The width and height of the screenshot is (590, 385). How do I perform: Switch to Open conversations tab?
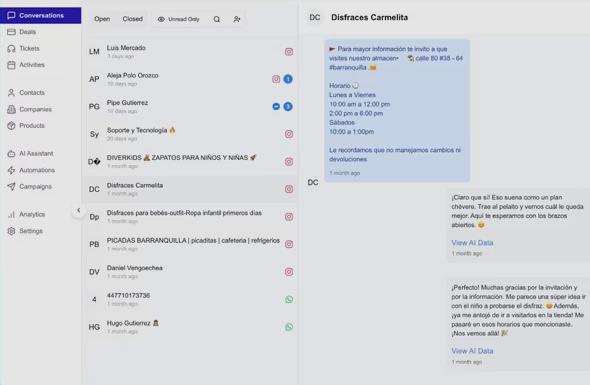(x=102, y=19)
